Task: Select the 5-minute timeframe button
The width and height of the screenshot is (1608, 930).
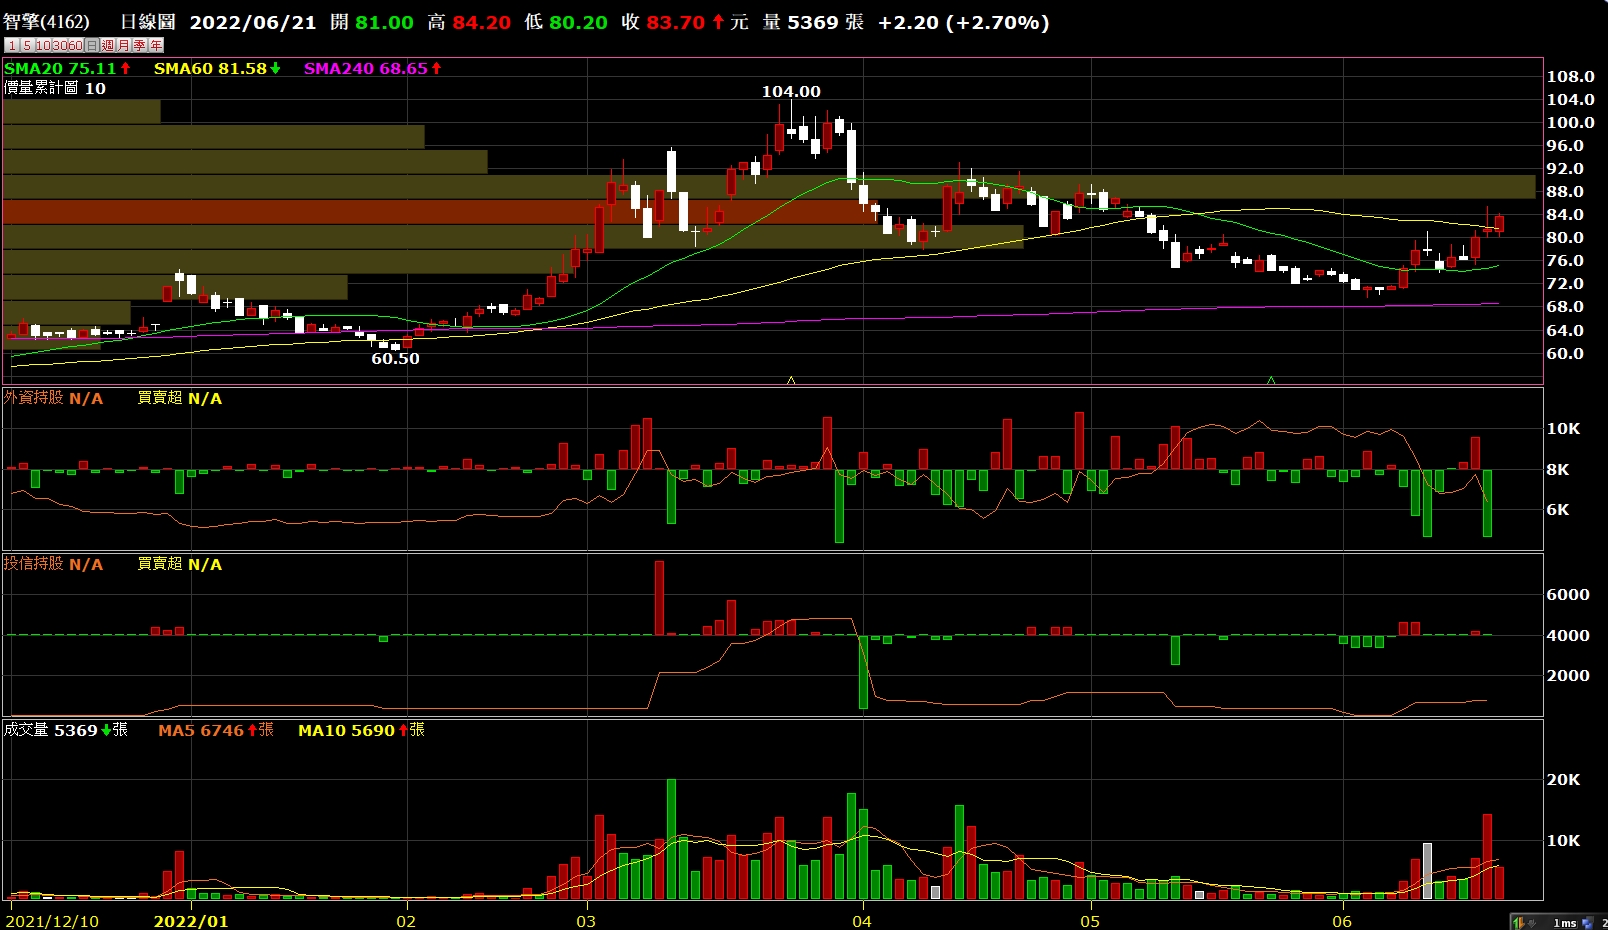Action: point(28,45)
